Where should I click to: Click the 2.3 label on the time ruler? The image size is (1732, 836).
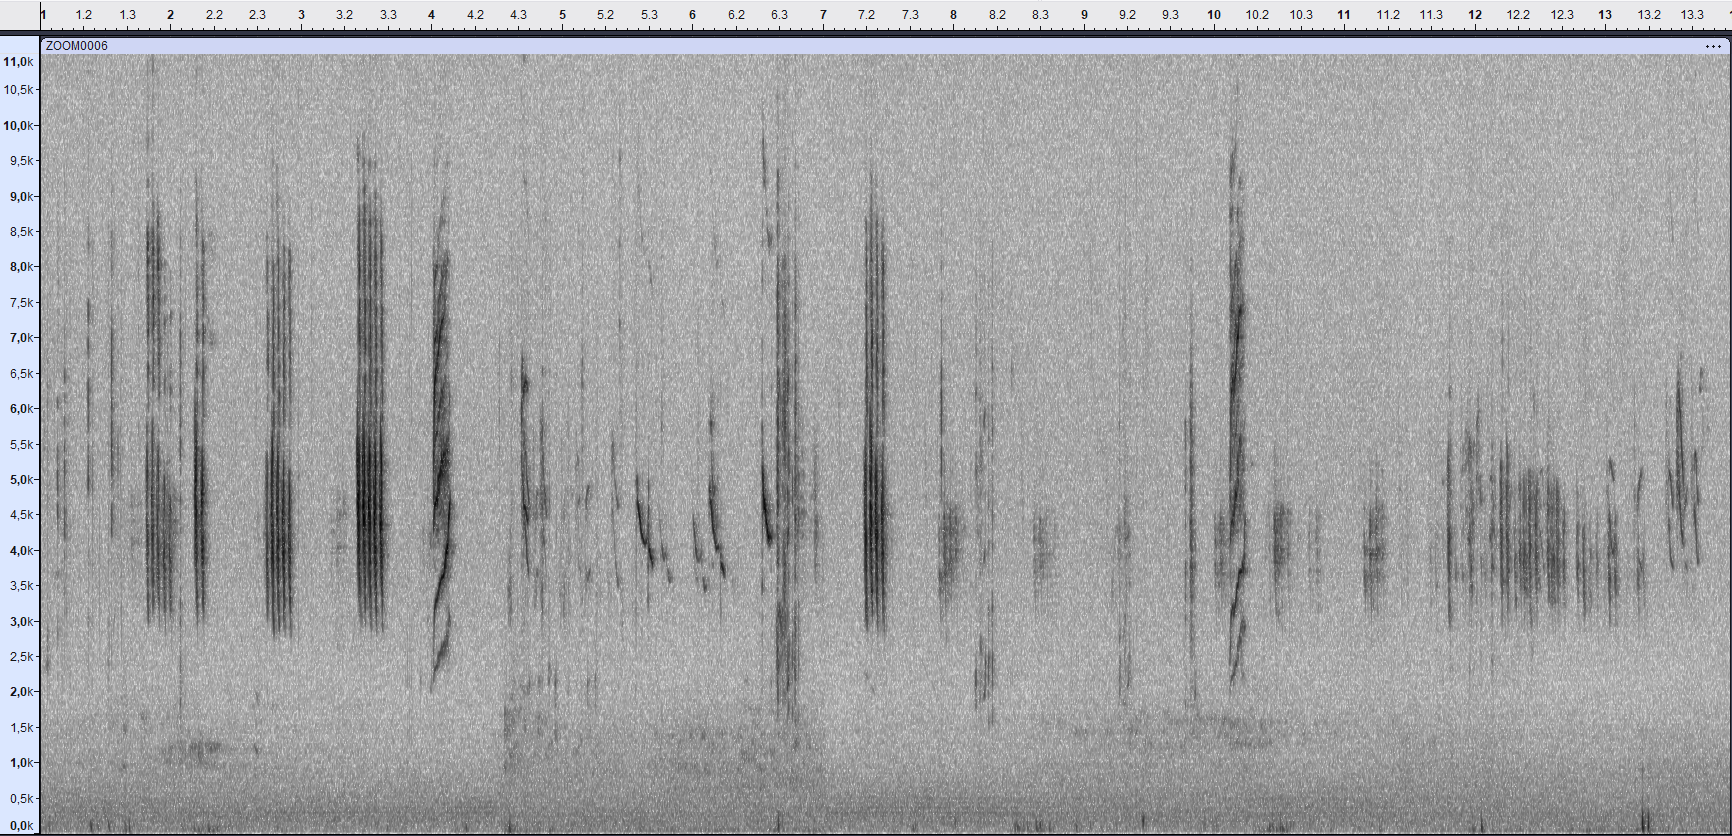point(258,15)
